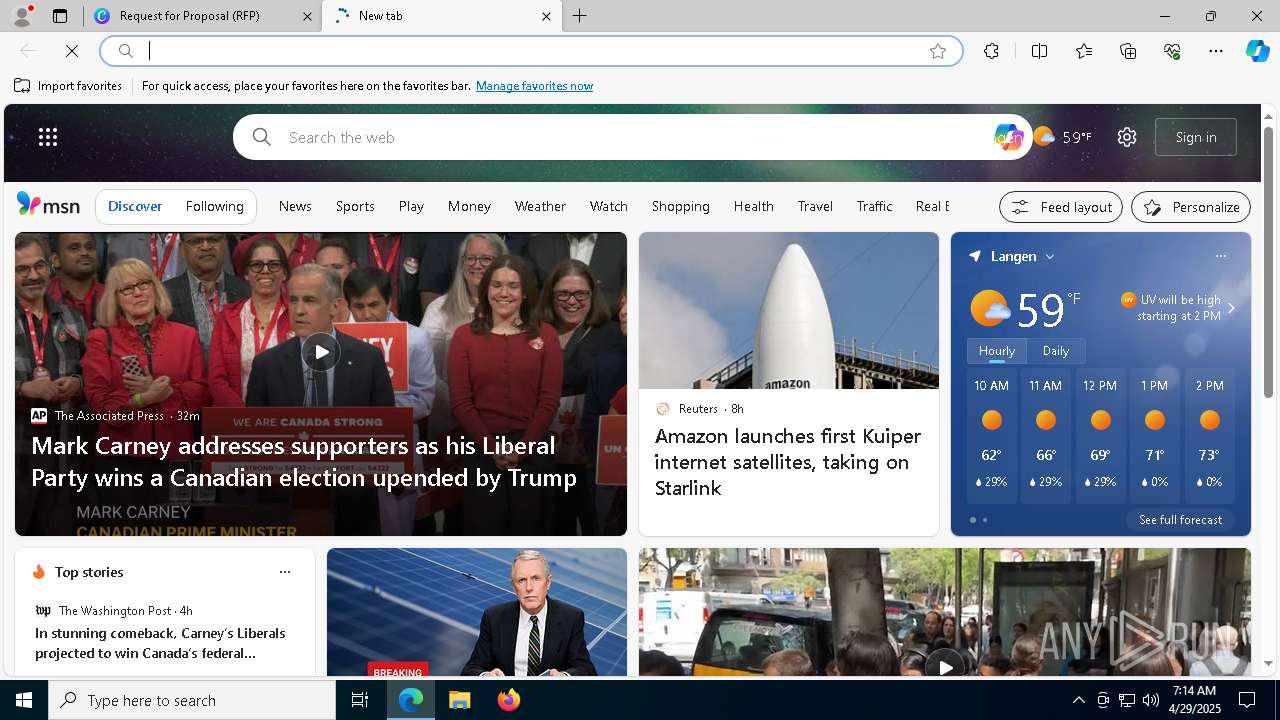Expand the Langen location dropdown
1280x720 pixels.
click(1050, 257)
